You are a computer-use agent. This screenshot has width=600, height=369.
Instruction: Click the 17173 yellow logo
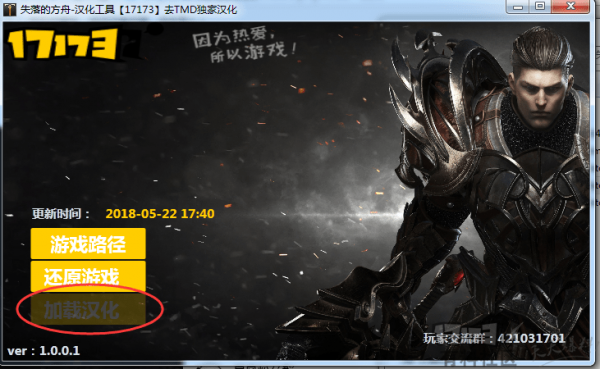(63, 44)
